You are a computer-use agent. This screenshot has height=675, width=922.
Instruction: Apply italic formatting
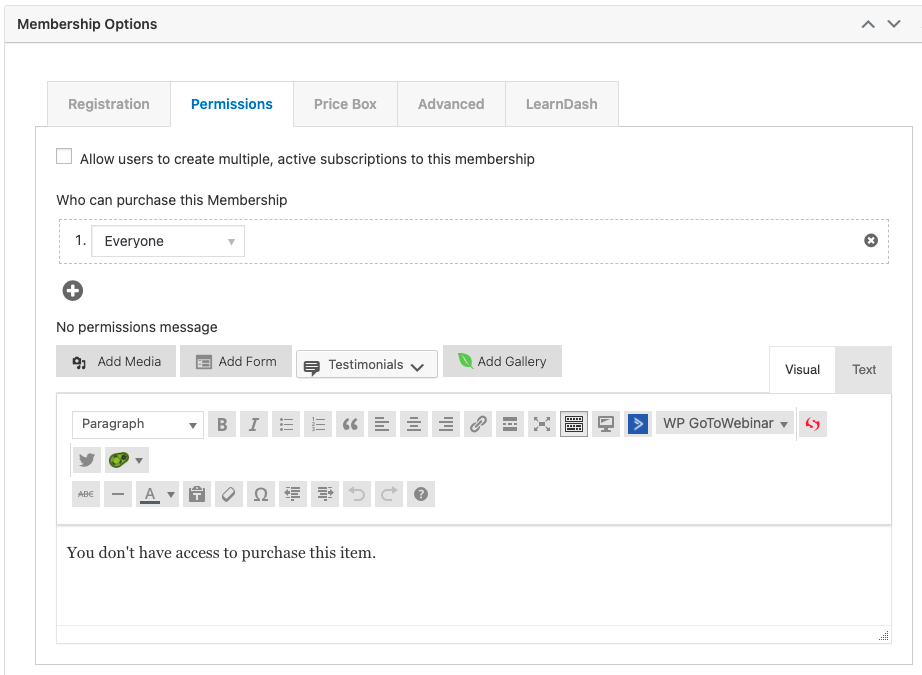(x=254, y=425)
